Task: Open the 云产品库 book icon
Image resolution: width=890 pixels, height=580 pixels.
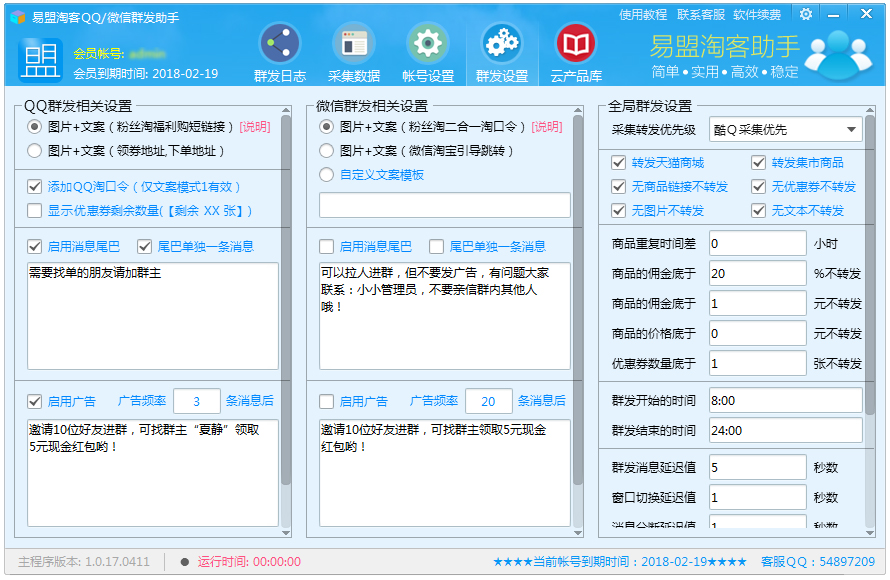Action: (575, 45)
